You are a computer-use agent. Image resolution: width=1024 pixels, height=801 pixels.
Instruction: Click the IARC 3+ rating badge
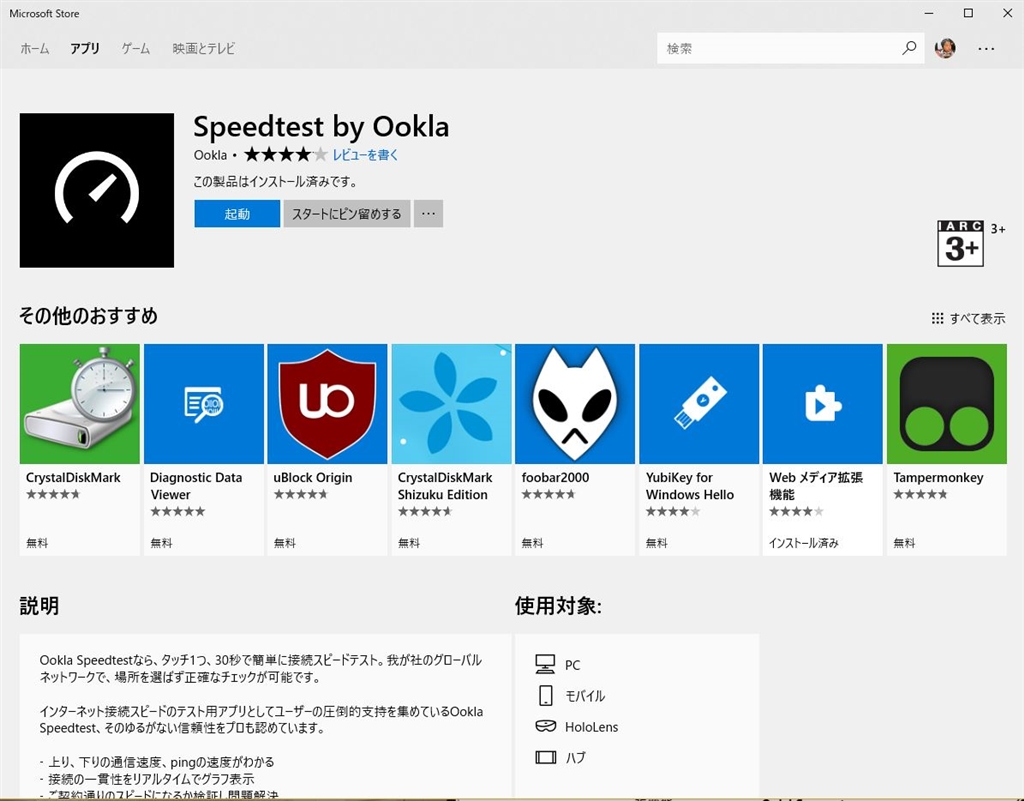(x=960, y=243)
